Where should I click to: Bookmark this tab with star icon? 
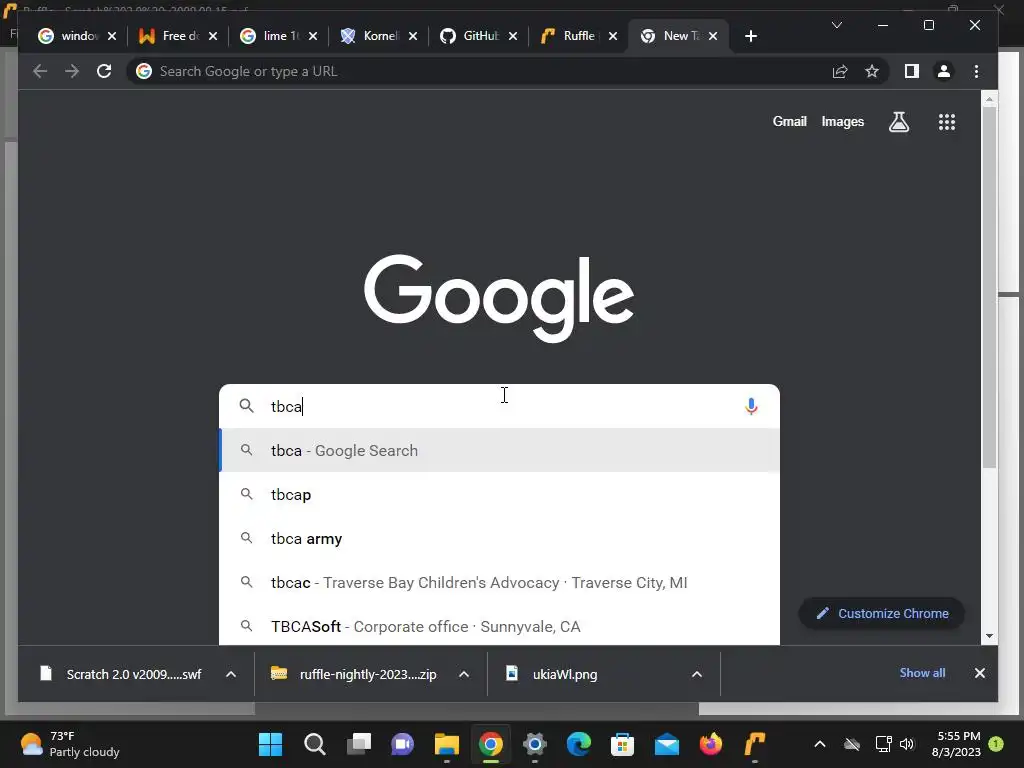coord(872,71)
